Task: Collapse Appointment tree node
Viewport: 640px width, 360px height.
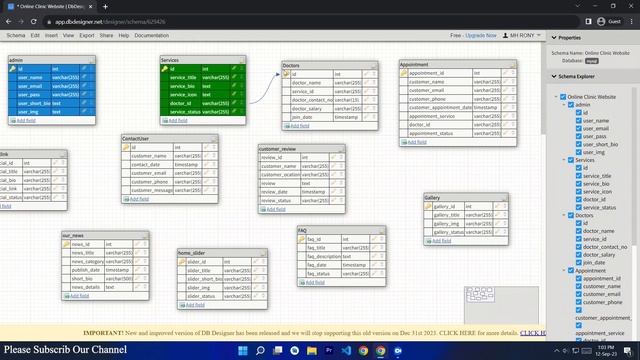Action: [x=564, y=271]
